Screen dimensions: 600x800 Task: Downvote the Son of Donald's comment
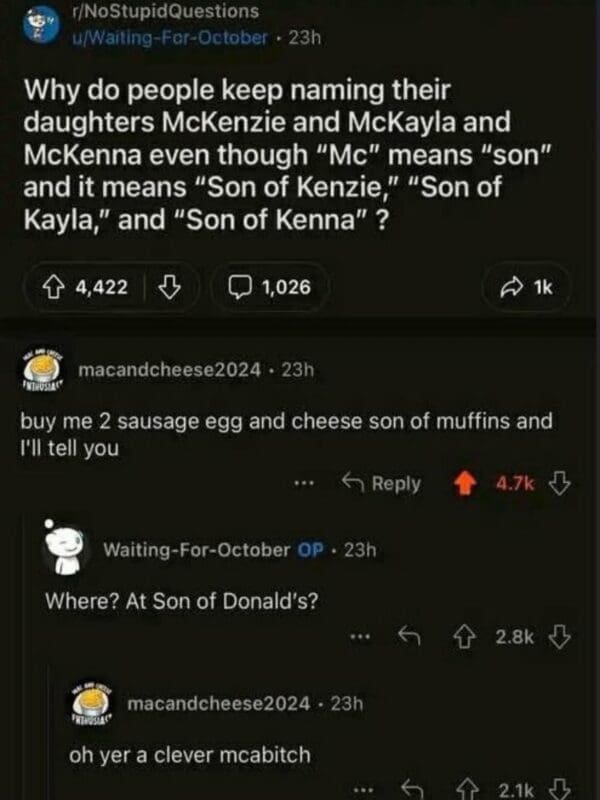(561, 634)
